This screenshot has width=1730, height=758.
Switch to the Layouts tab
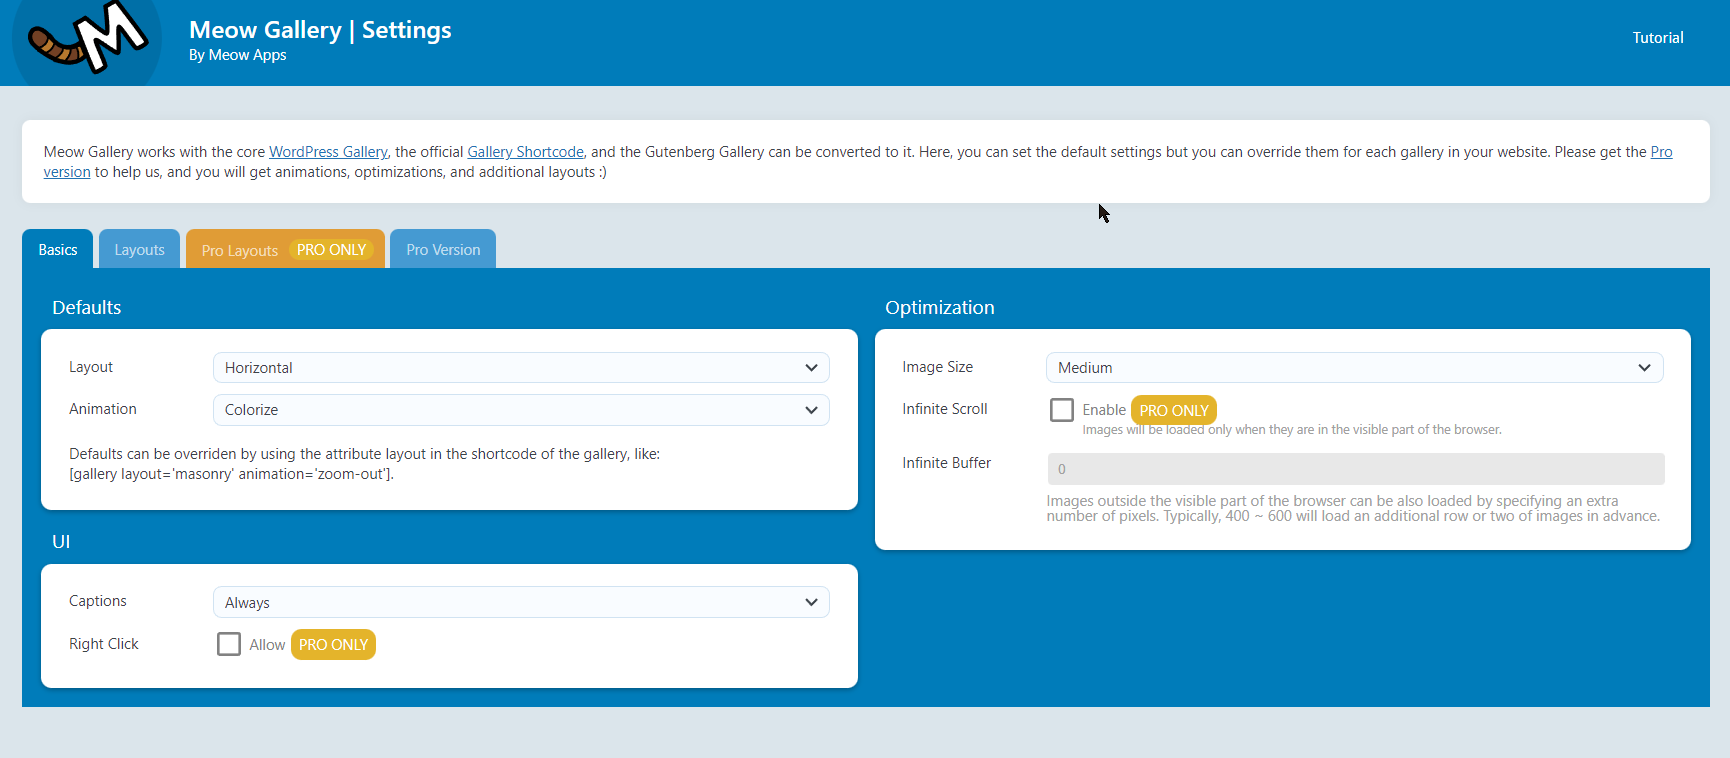coord(139,249)
